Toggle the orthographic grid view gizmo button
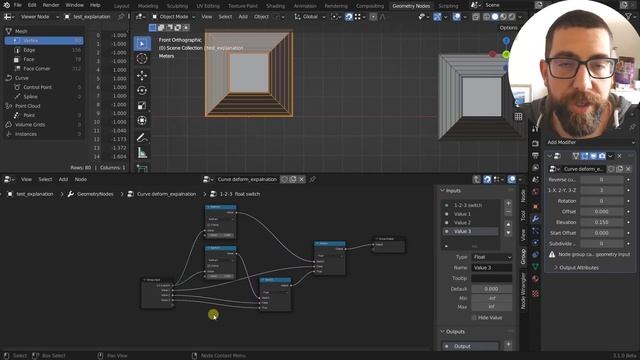The width and height of the screenshot is (640, 360). (x=518, y=117)
